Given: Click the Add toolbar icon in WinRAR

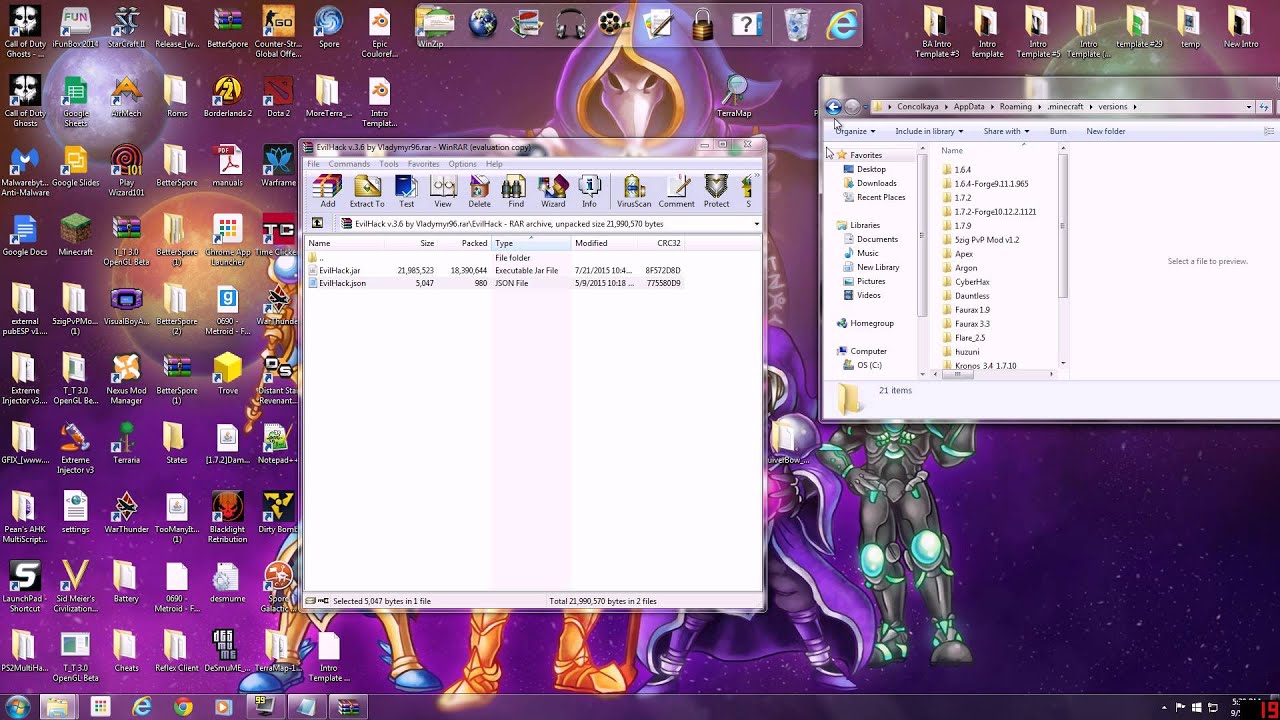Looking at the screenshot, I should pyautogui.click(x=327, y=190).
